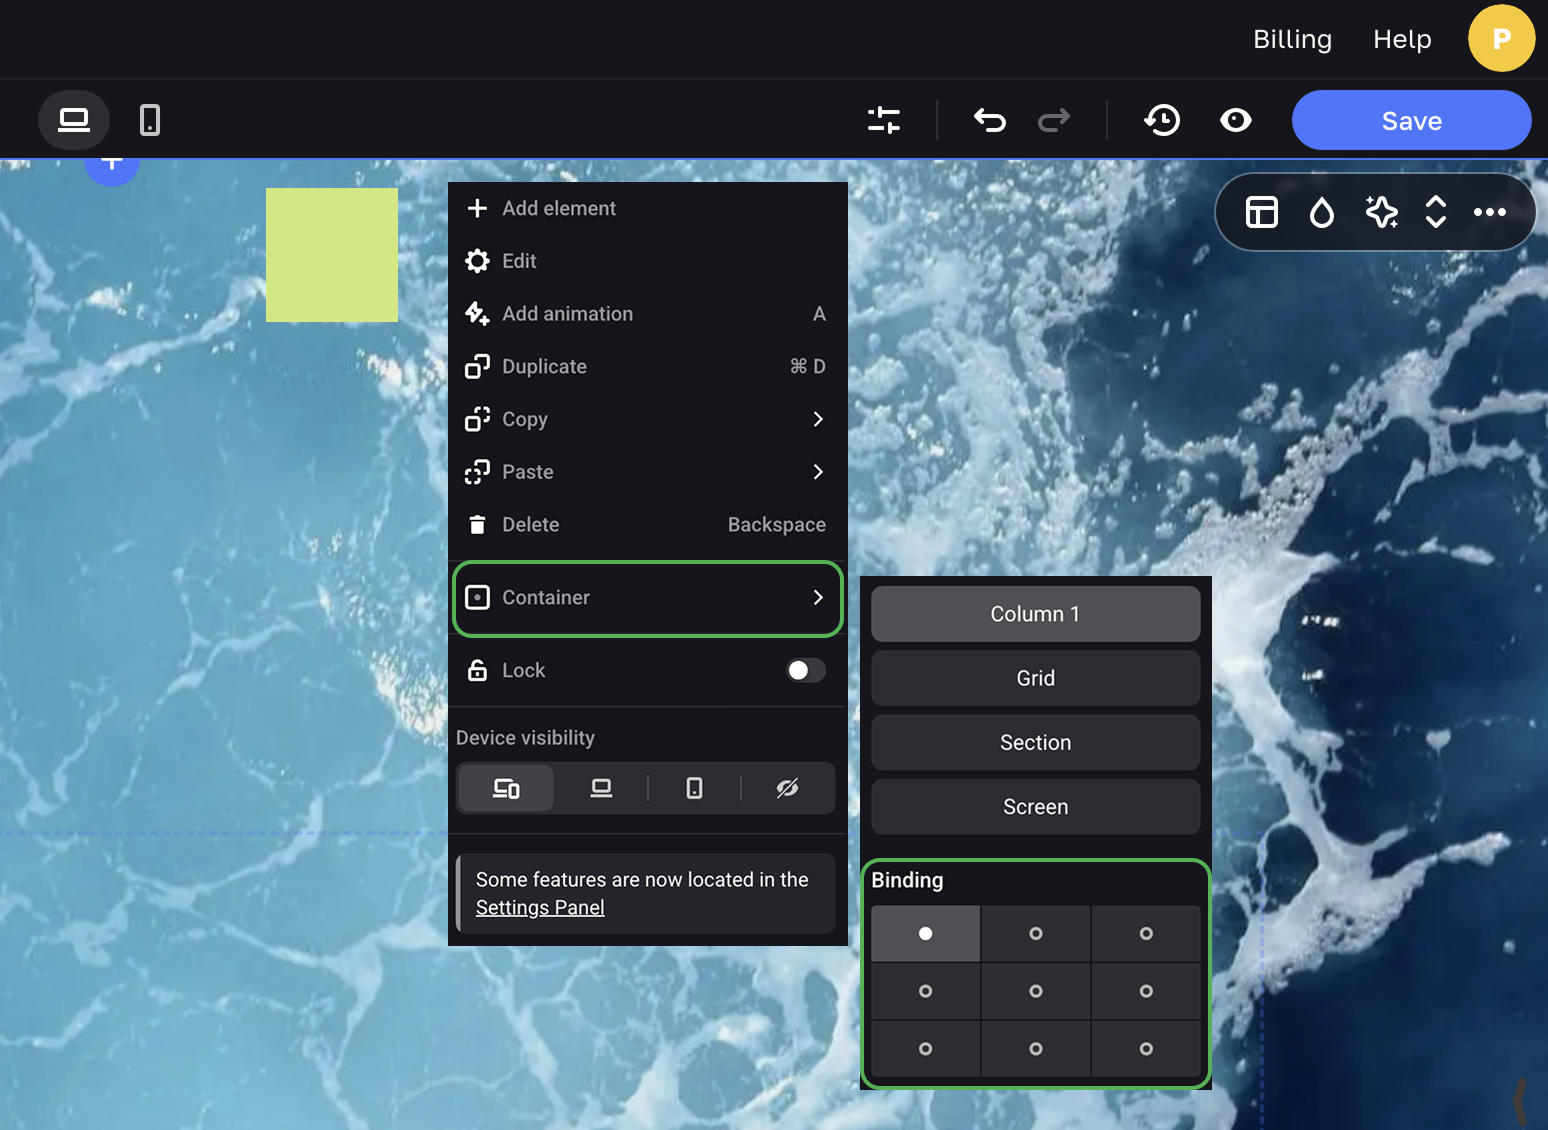Select Add animation menu entry

click(647, 314)
